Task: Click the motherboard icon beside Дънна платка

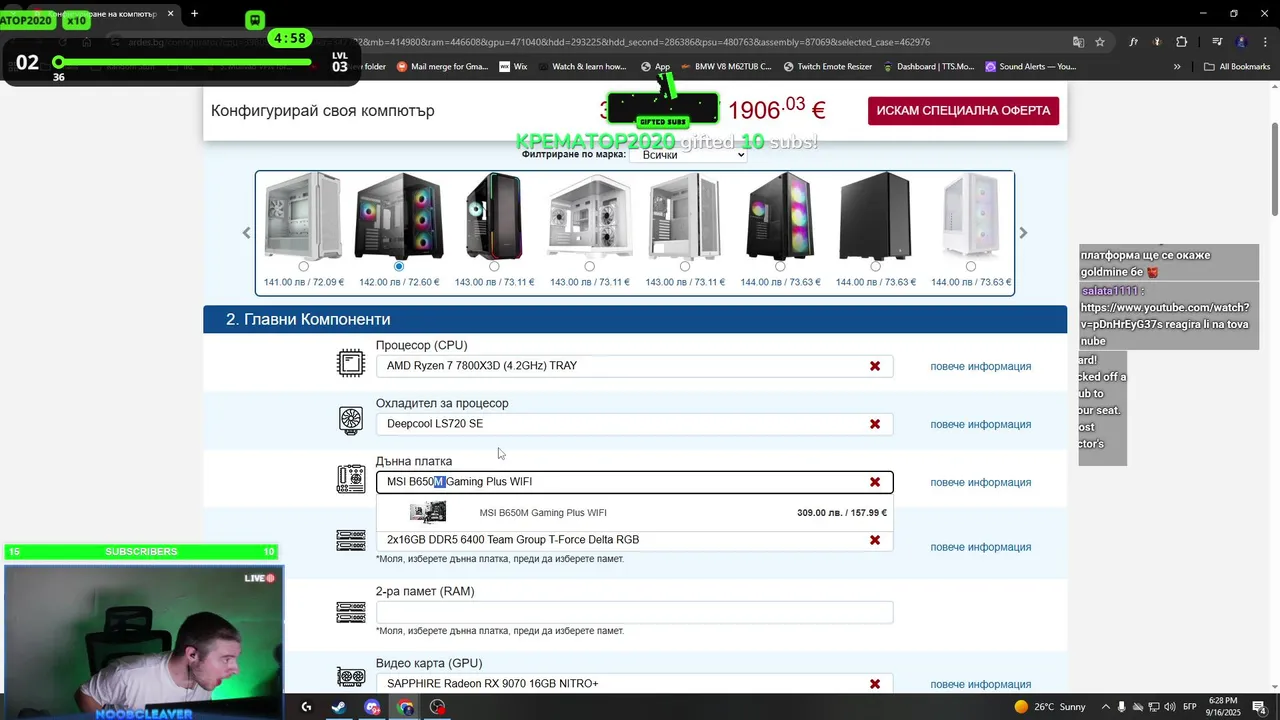Action: 351,479
